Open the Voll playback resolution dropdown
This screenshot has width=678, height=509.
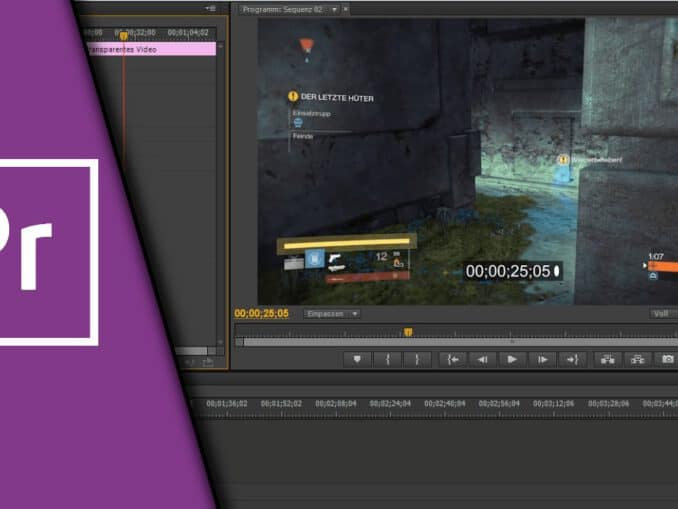coord(663,313)
